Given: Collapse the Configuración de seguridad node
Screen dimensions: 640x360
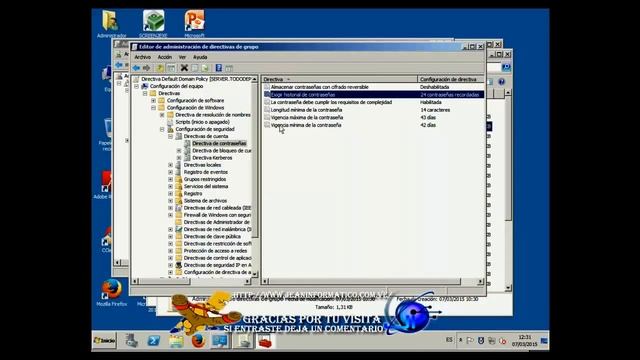Looking at the screenshot, I should click(x=162, y=129).
